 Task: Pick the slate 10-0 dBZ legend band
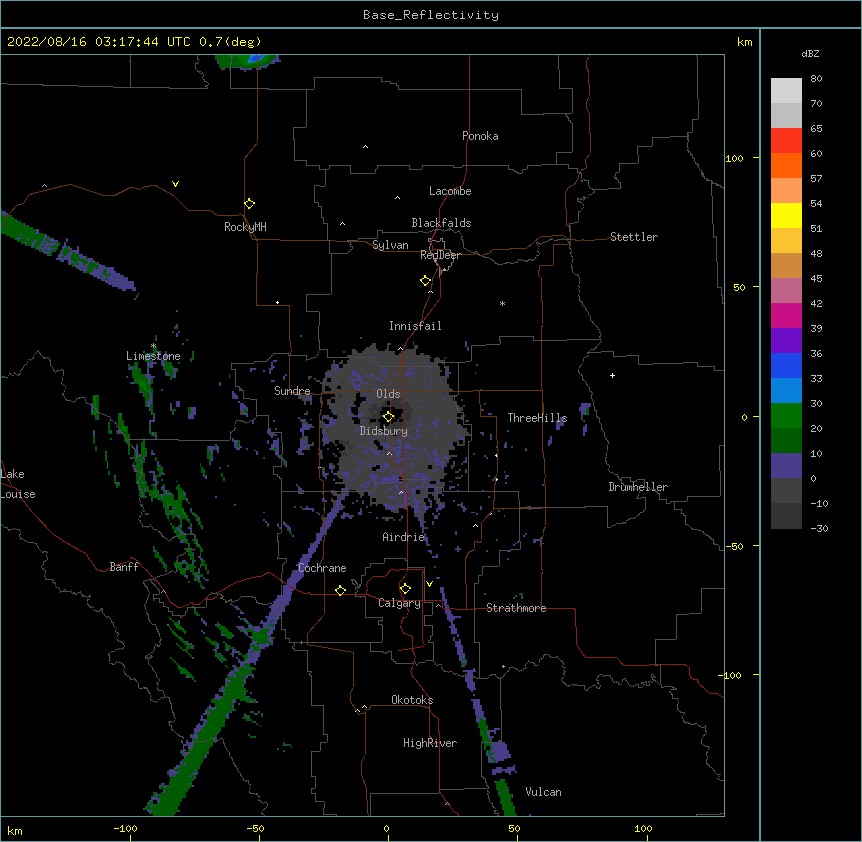coord(786,466)
